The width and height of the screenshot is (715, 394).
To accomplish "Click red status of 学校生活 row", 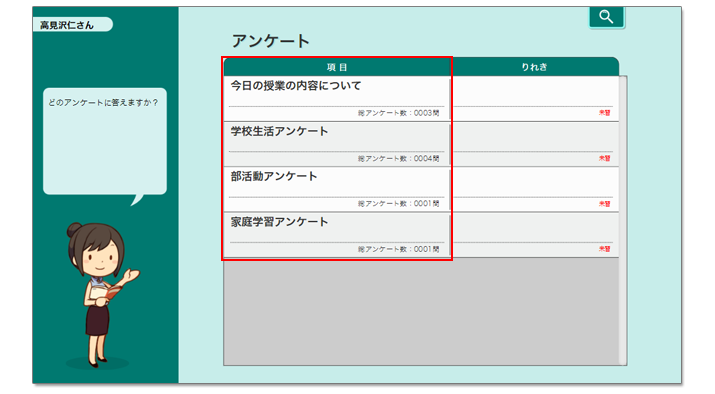I will pyautogui.click(x=605, y=158).
